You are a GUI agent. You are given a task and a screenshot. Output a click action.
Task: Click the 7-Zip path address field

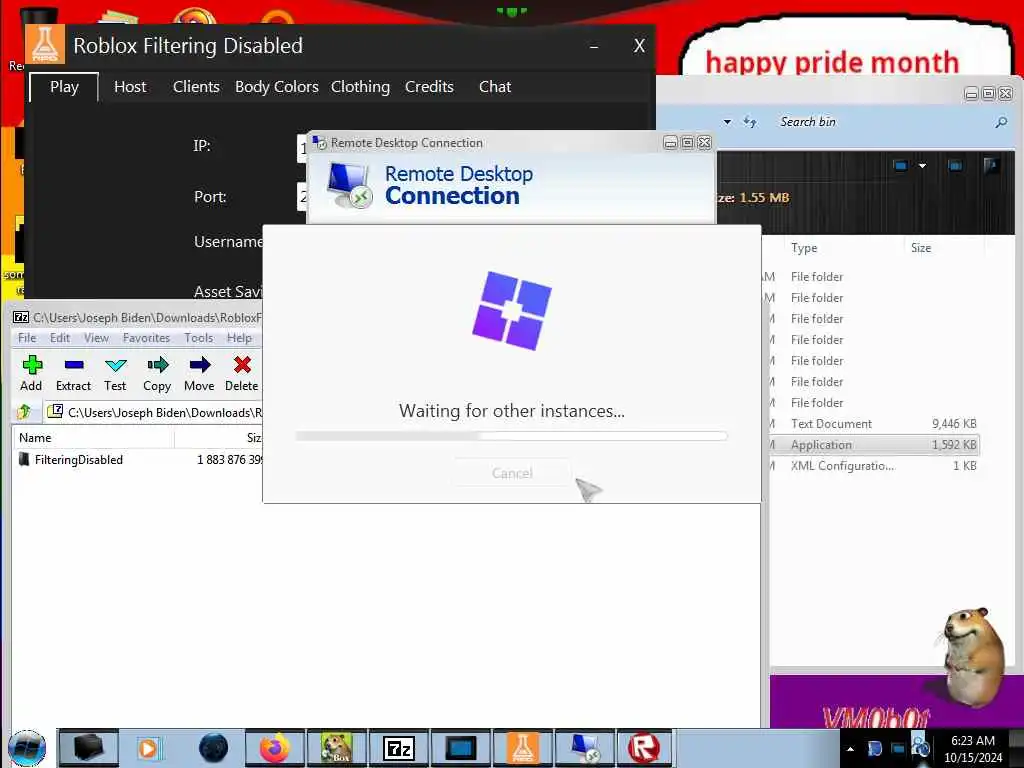(154, 412)
